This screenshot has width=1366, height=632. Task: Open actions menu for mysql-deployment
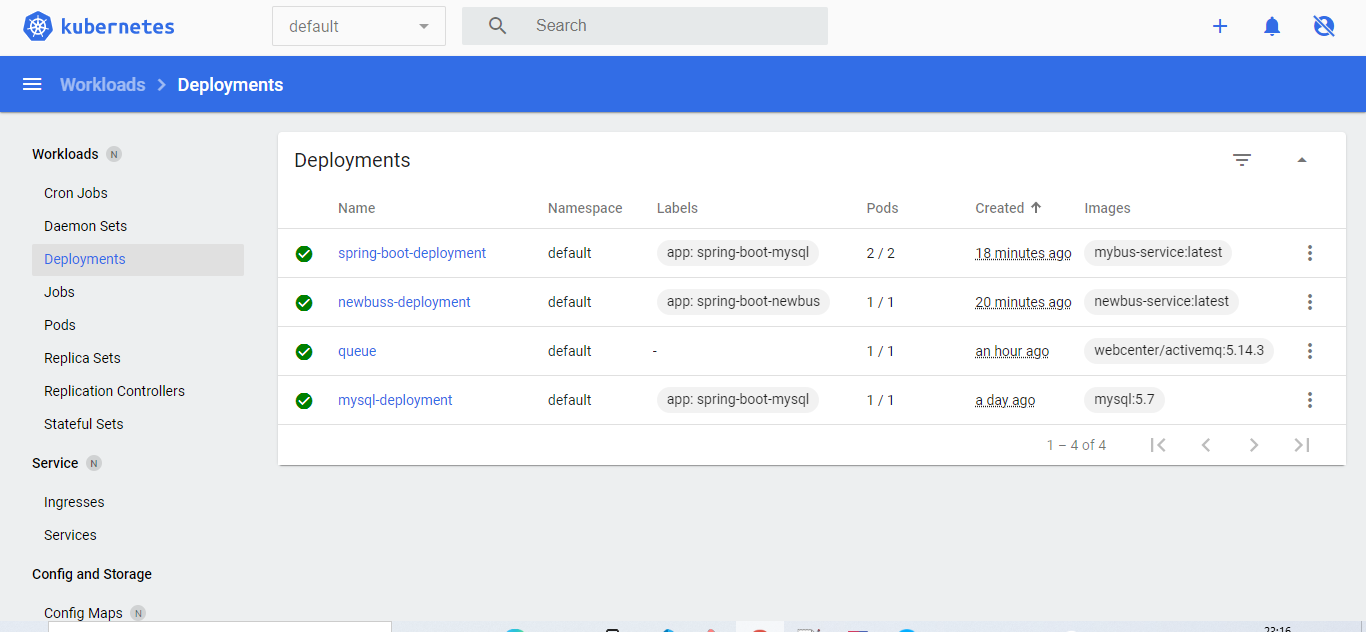click(1310, 400)
